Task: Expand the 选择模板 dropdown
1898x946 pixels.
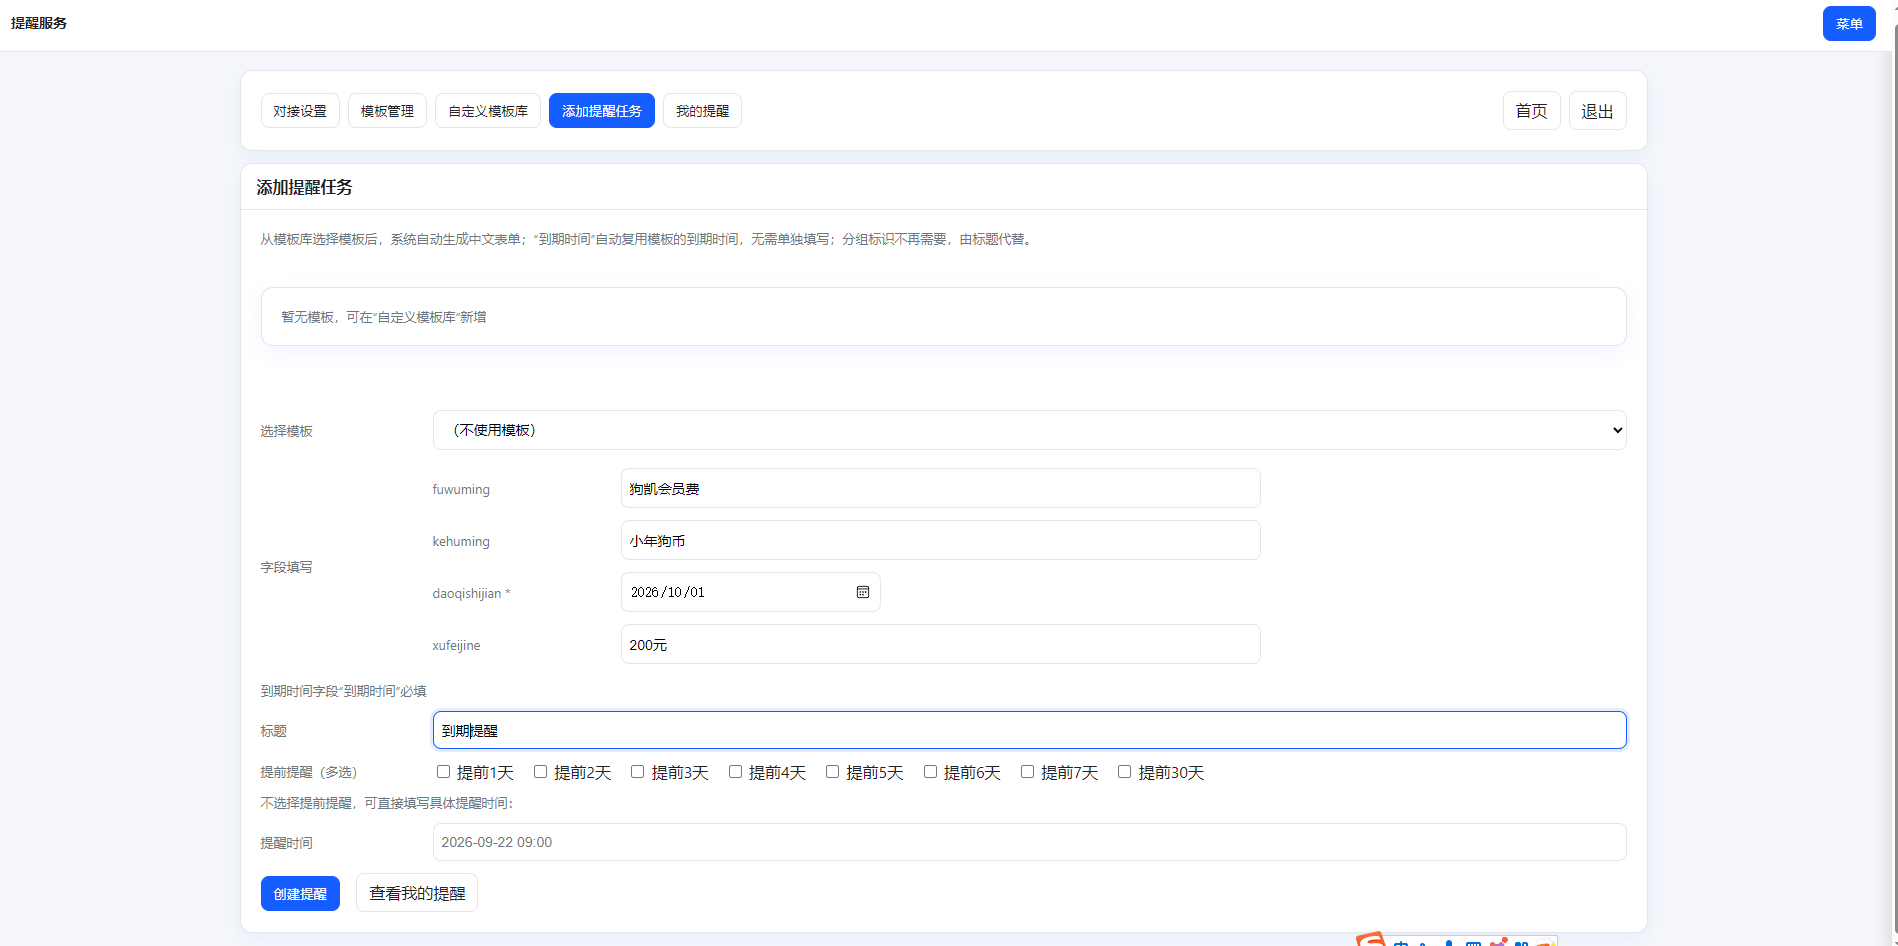Action: click(x=1029, y=430)
